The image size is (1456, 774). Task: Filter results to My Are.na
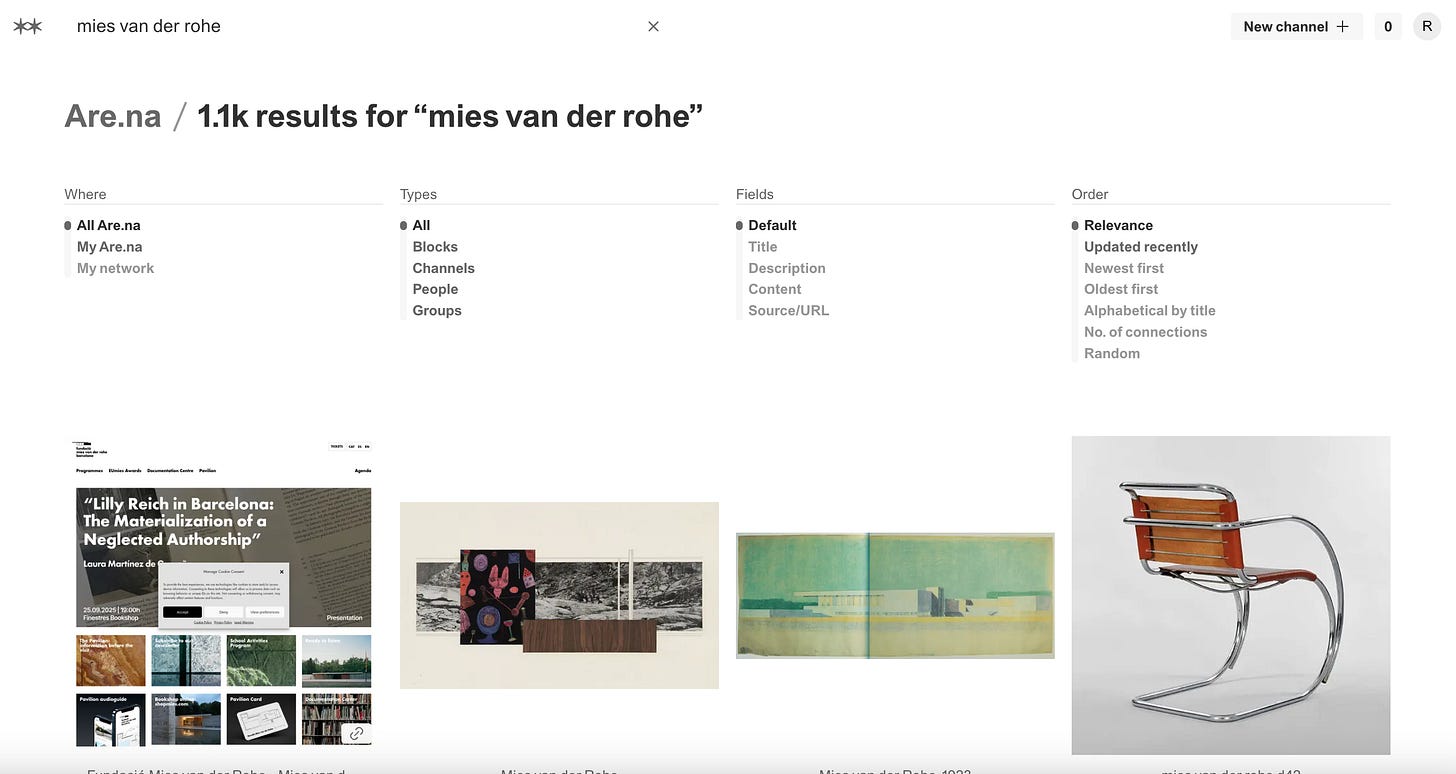tap(110, 247)
